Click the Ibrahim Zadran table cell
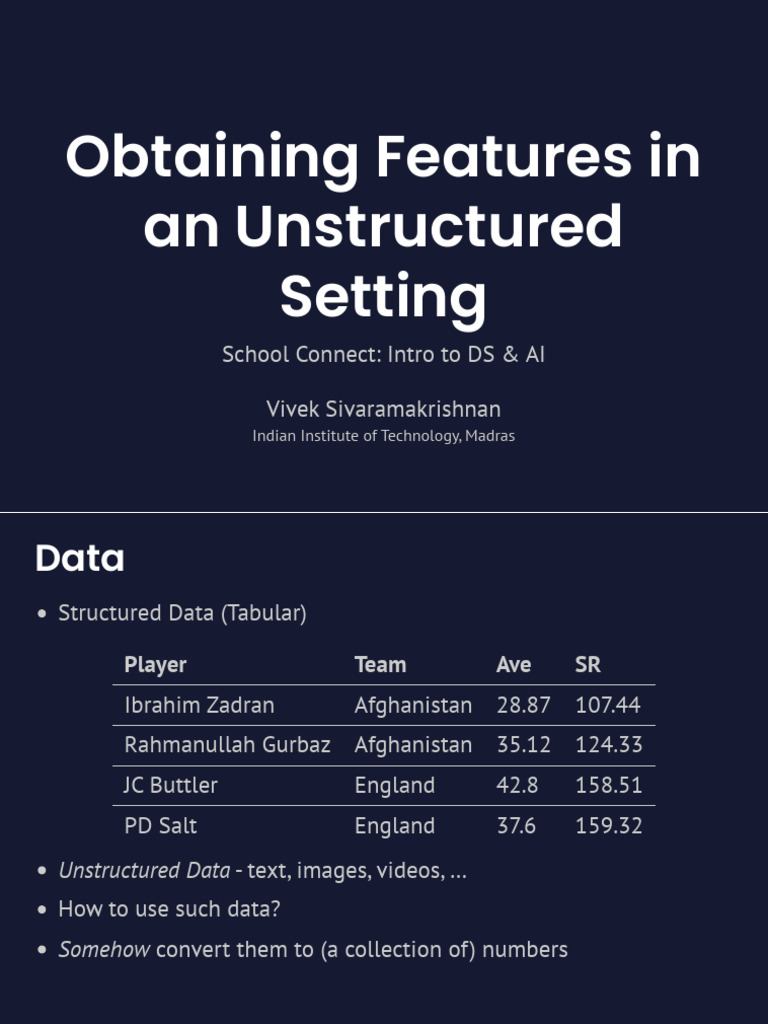Viewport: 768px width, 1024px height. (x=199, y=705)
